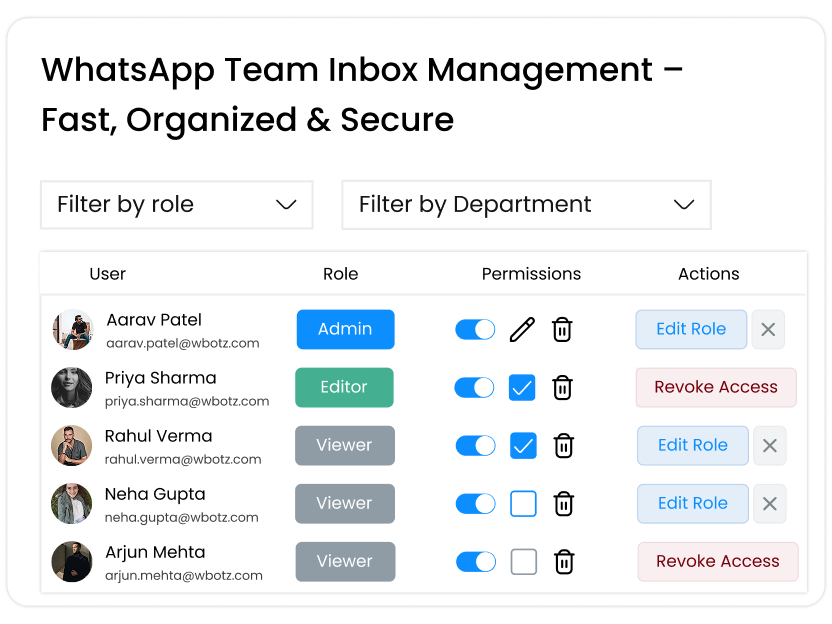Click the X button beside Aarav Patel's Edit Role

coord(768,330)
